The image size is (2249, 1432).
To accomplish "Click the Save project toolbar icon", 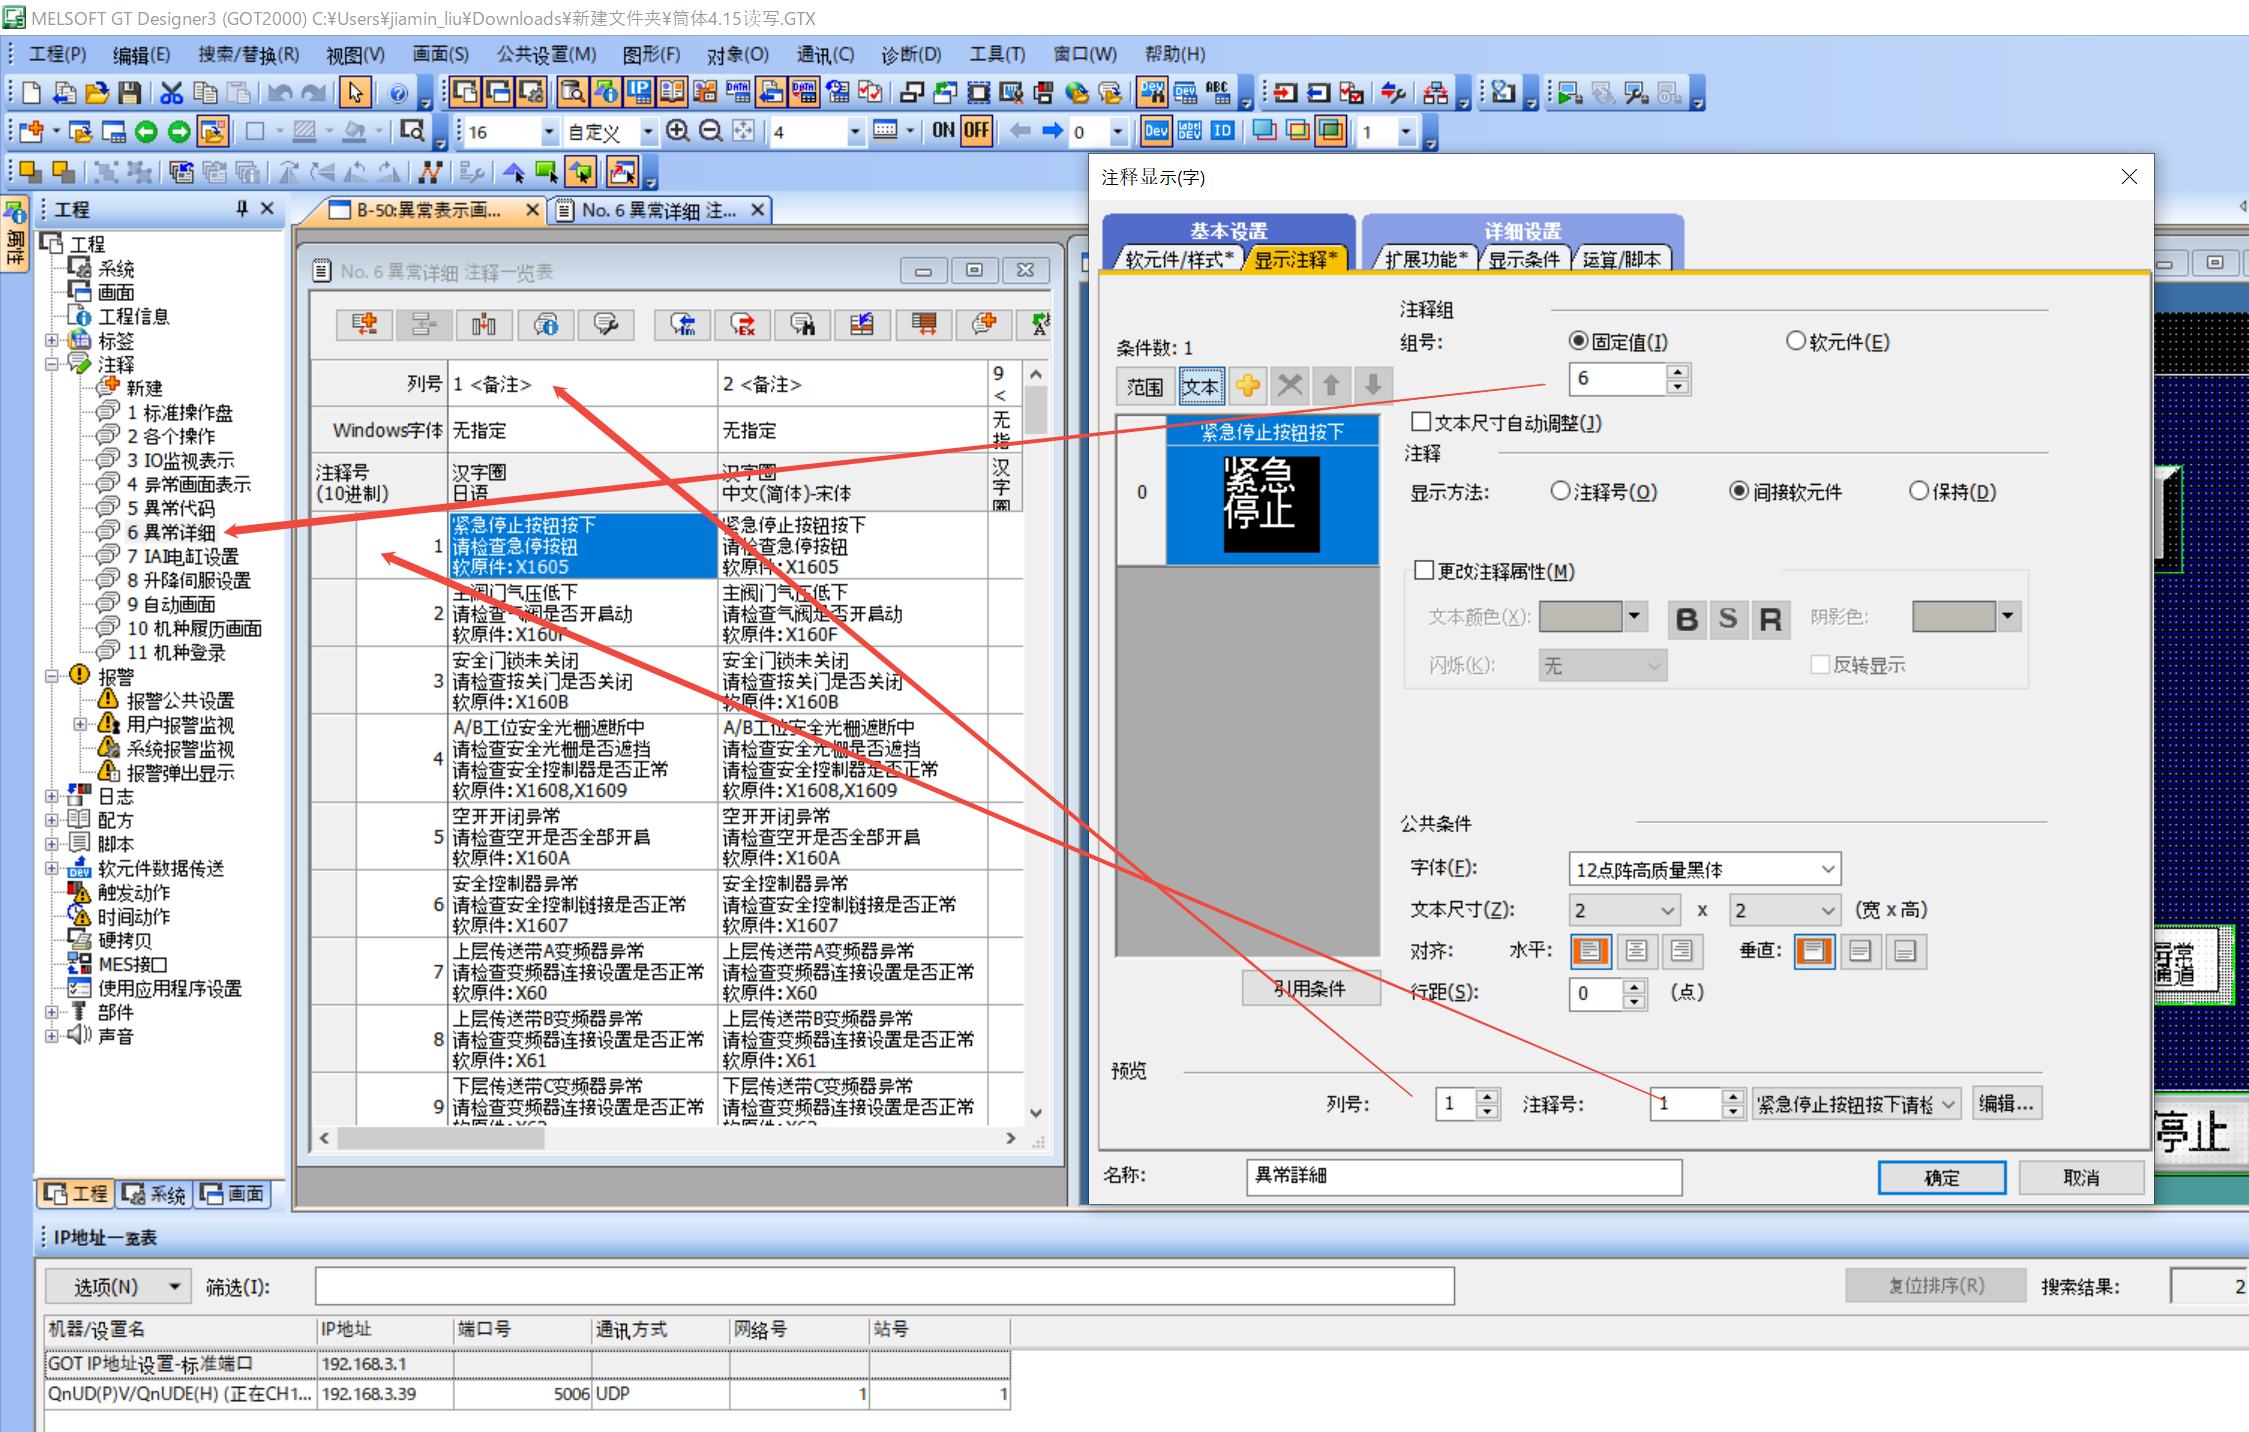I will click(129, 93).
